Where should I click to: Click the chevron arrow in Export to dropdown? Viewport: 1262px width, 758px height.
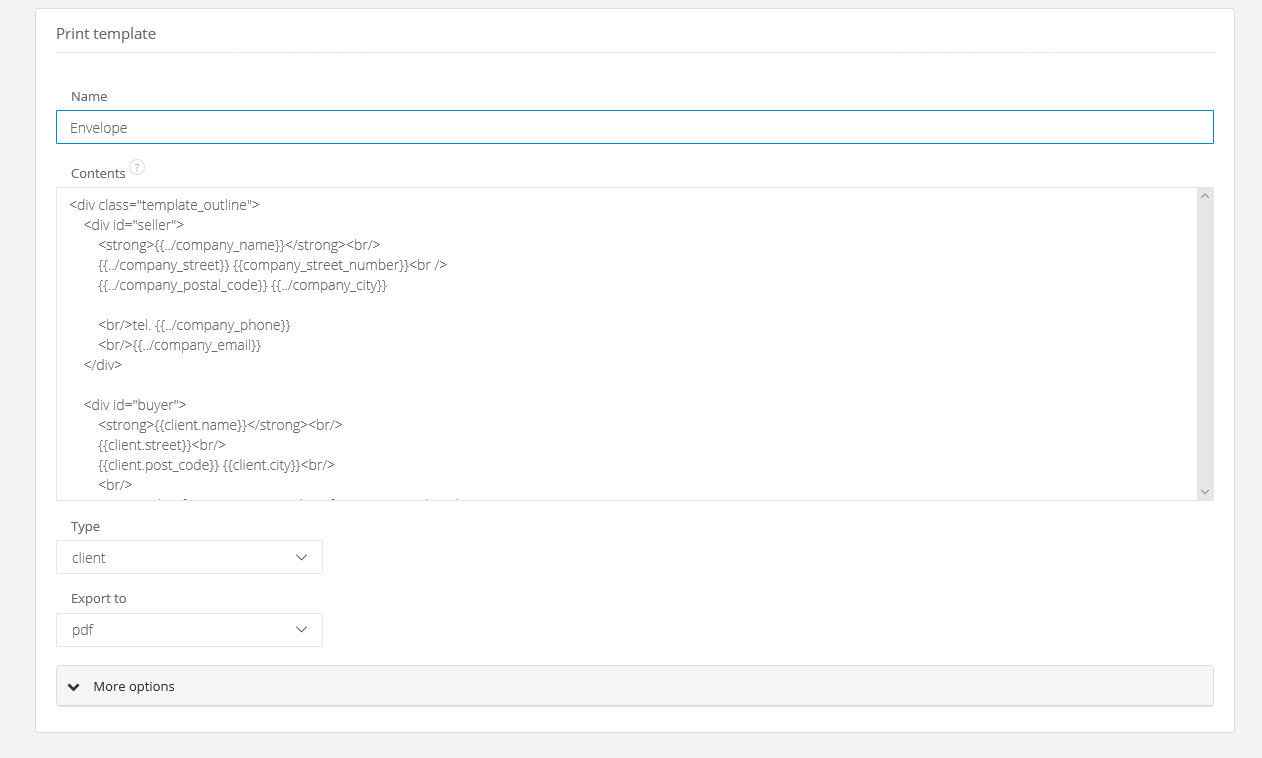(x=301, y=630)
